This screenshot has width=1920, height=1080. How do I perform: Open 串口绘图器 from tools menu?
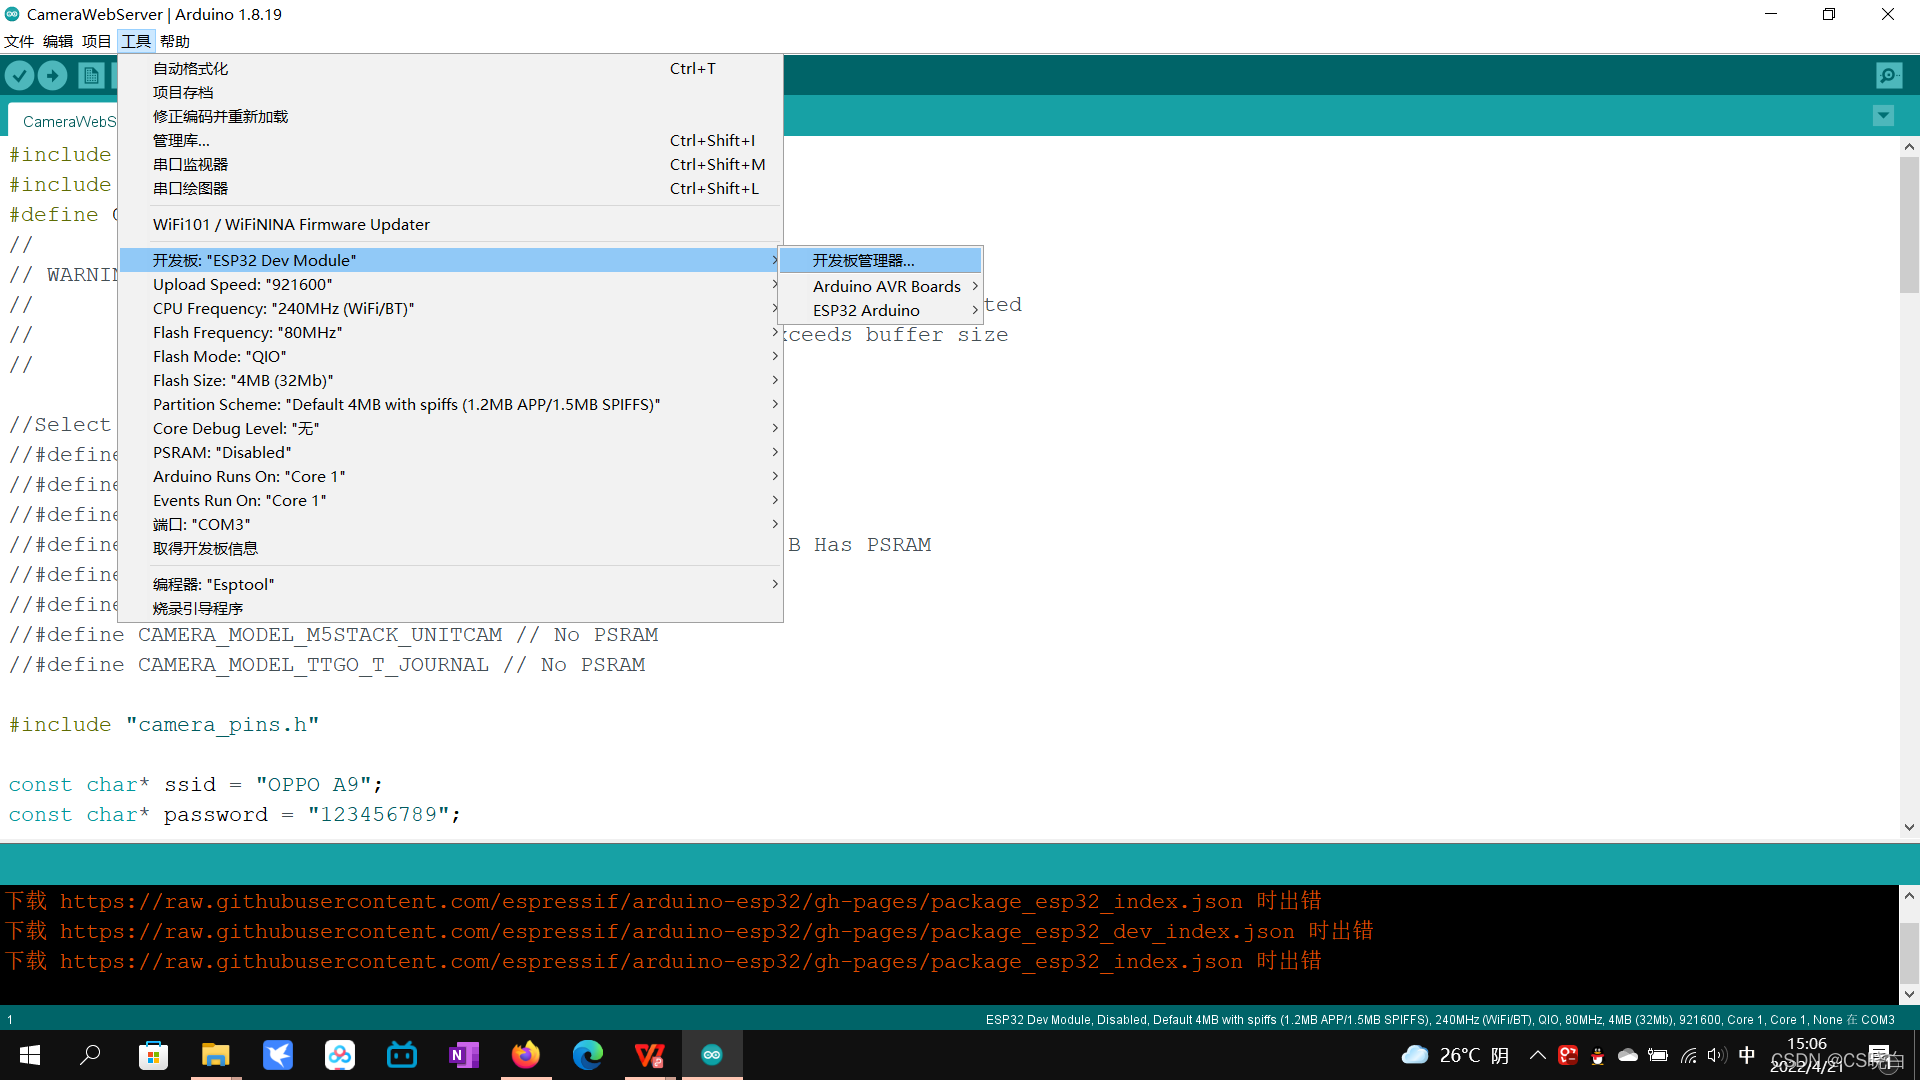(450, 188)
